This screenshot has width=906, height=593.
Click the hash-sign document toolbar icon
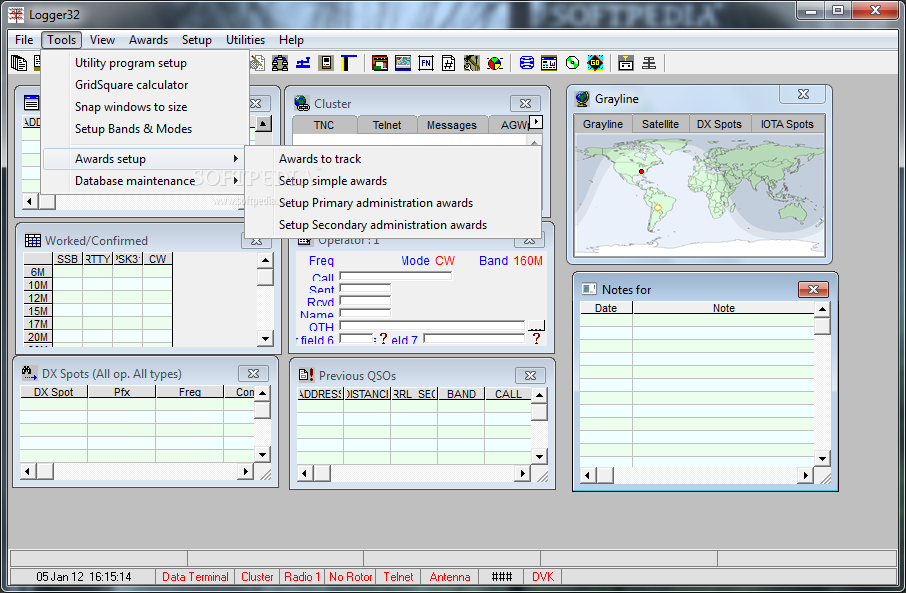pyautogui.click(x=448, y=63)
